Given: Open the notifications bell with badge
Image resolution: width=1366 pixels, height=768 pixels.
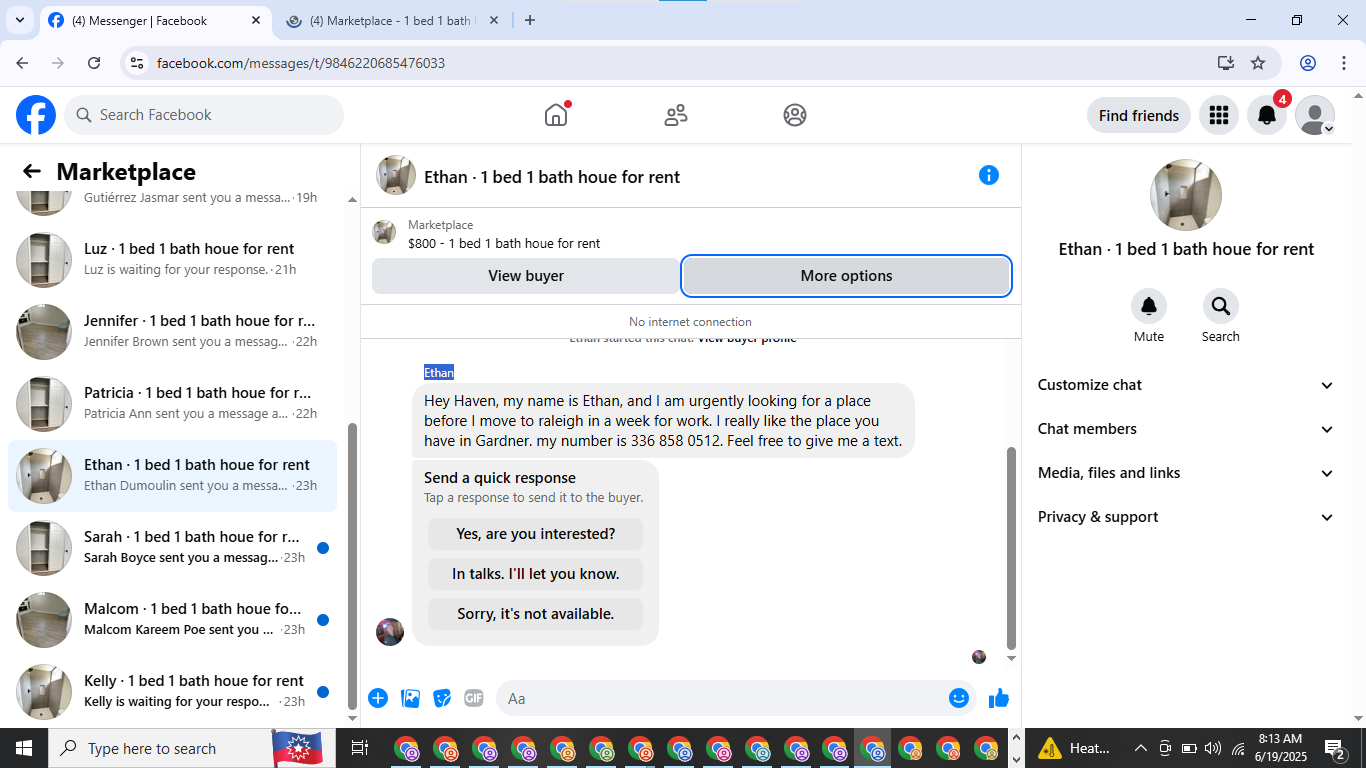Looking at the screenshot, I should (1267, 115).
